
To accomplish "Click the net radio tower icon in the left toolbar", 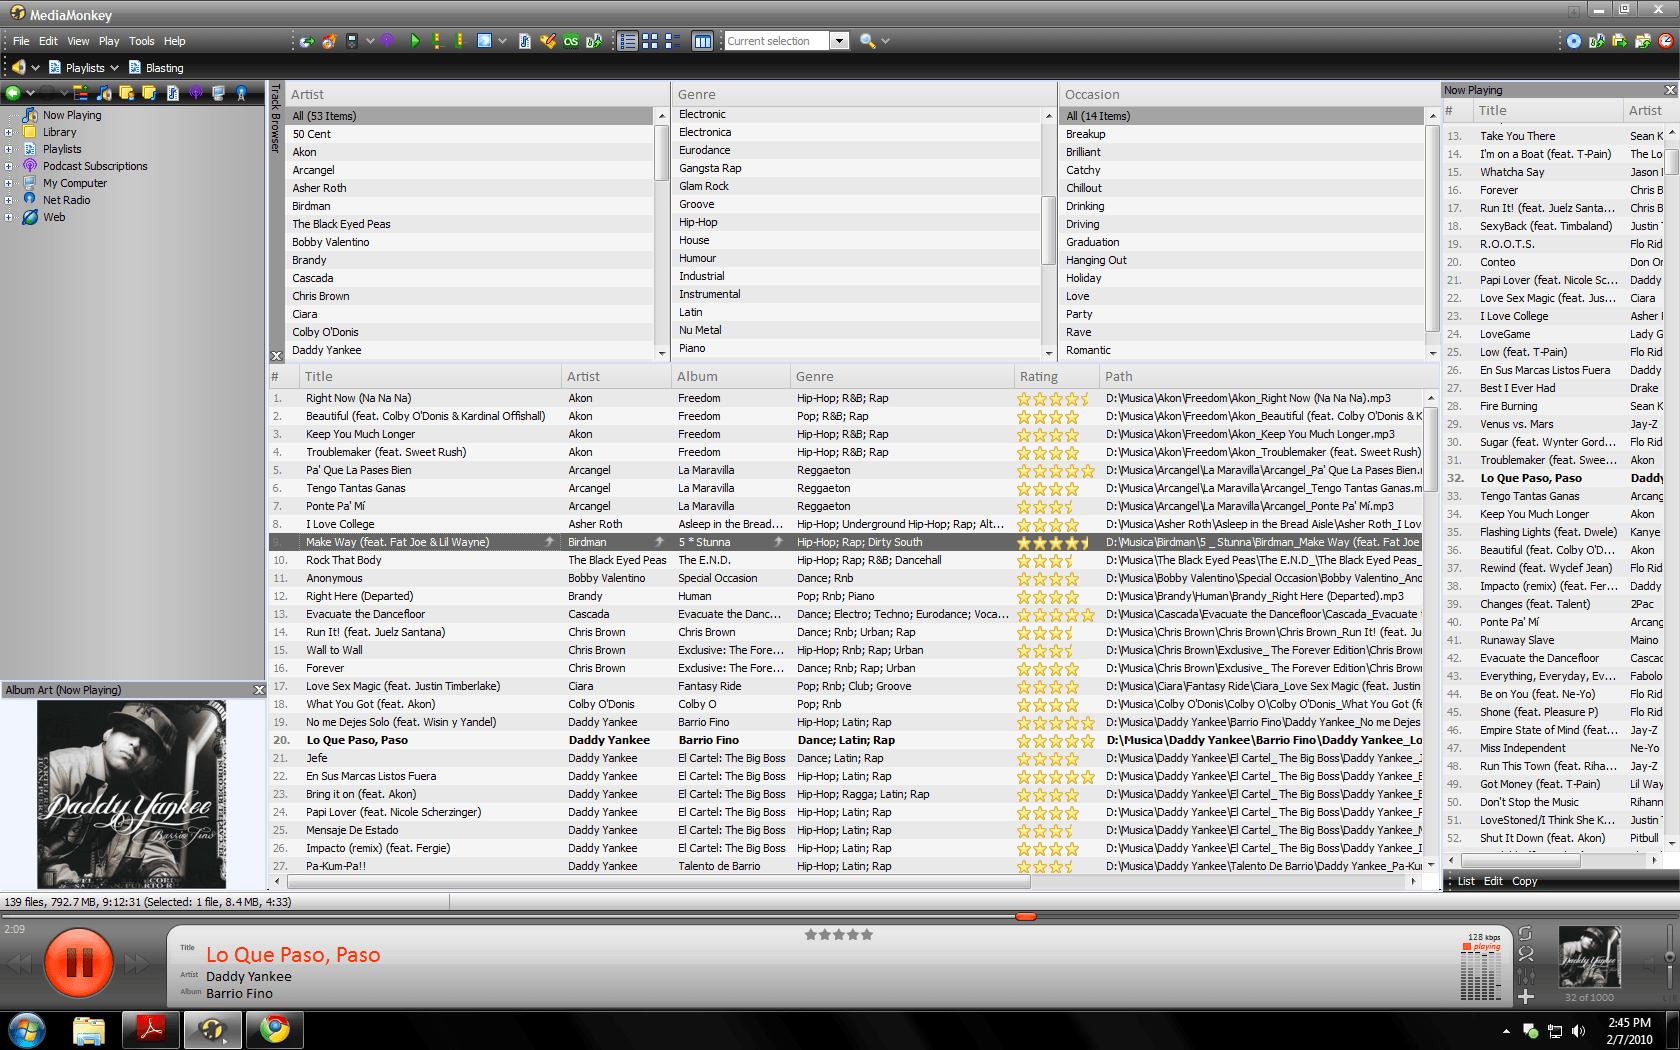I will pyautogui.click(x=241, y=93).
